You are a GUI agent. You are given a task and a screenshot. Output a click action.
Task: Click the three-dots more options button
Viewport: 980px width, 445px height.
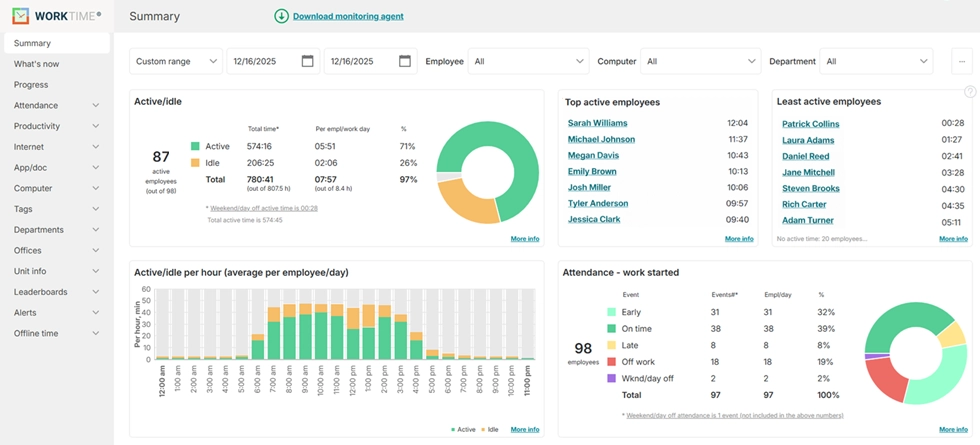coord(962,61)
